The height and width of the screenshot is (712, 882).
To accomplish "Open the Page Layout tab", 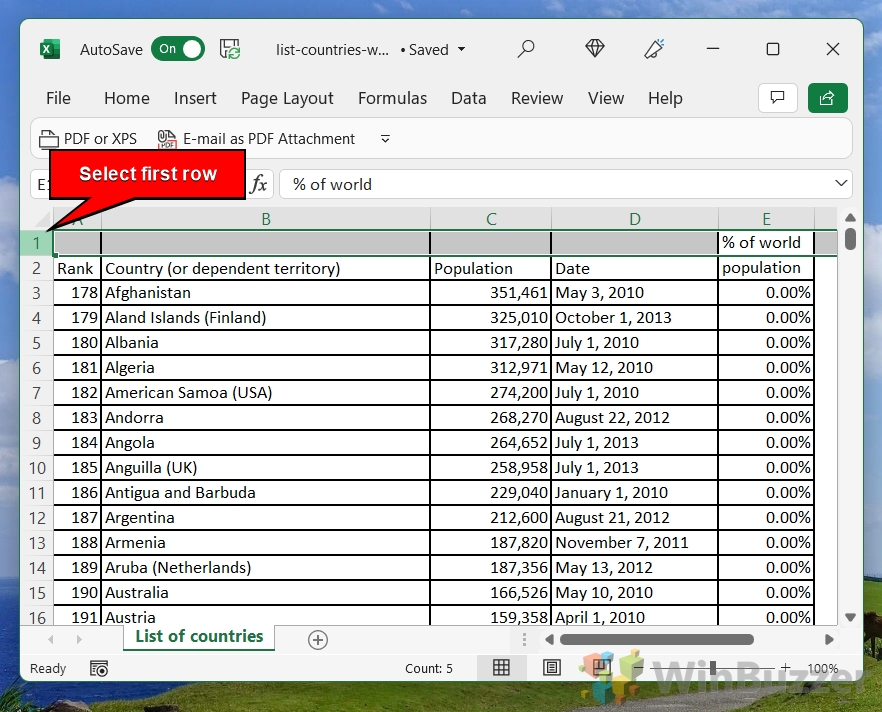I will tap(287, 98).
